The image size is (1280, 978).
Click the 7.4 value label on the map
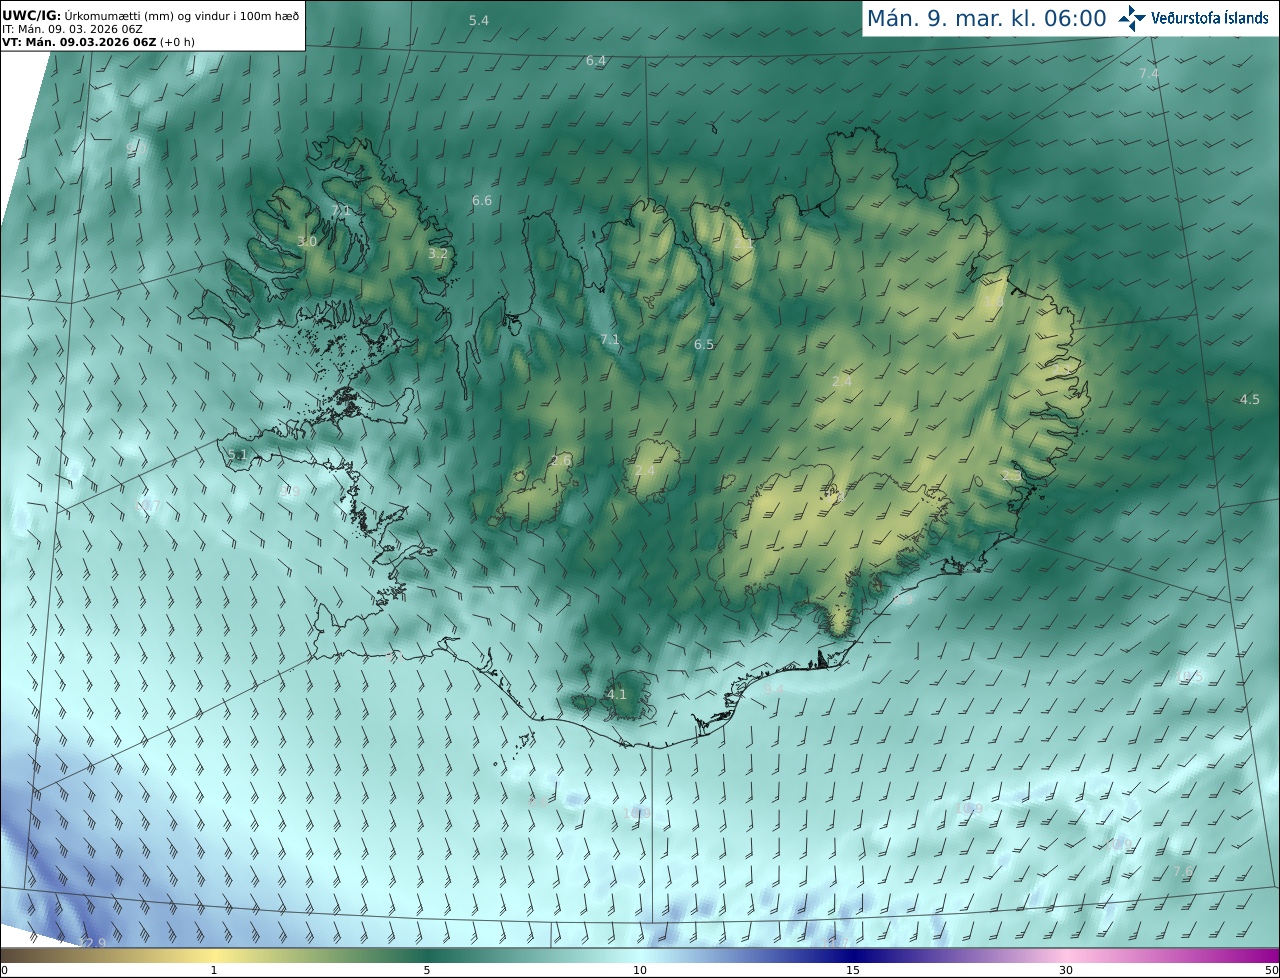(x=1149, y=74)
